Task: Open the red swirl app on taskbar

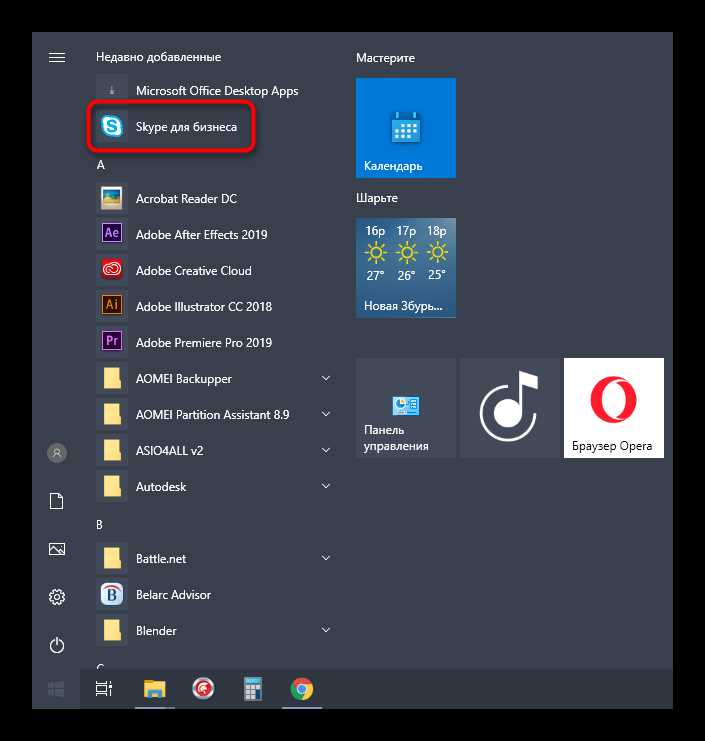Action: (203, 689)
